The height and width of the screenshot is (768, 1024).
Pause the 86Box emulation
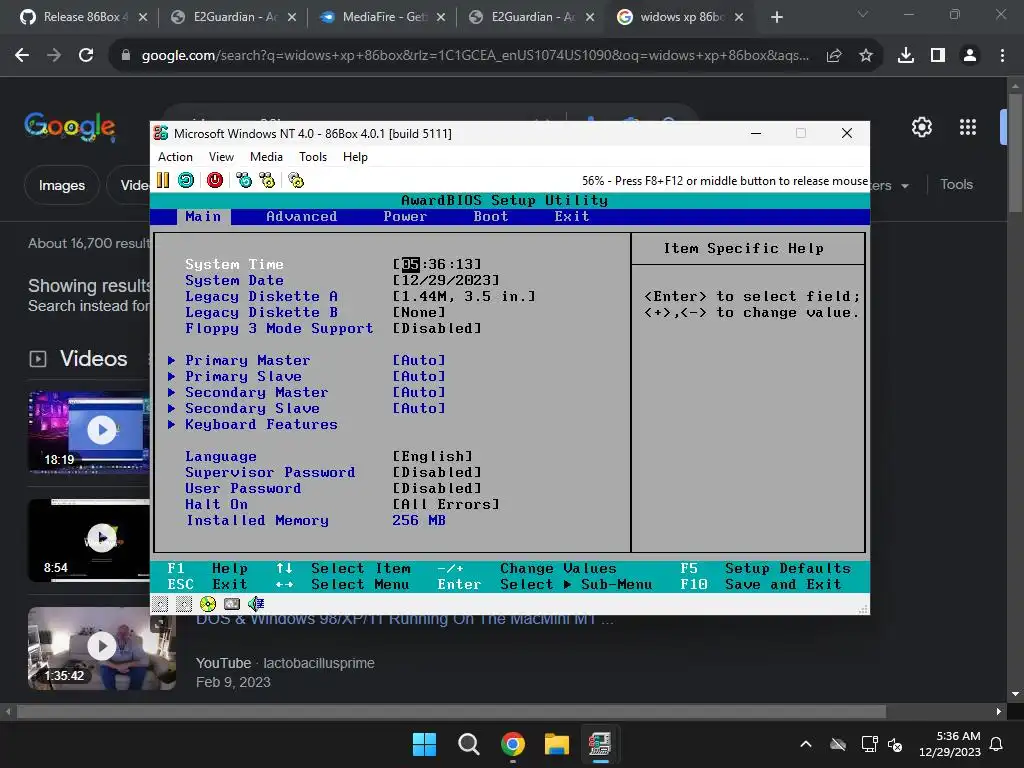(163, 180)
